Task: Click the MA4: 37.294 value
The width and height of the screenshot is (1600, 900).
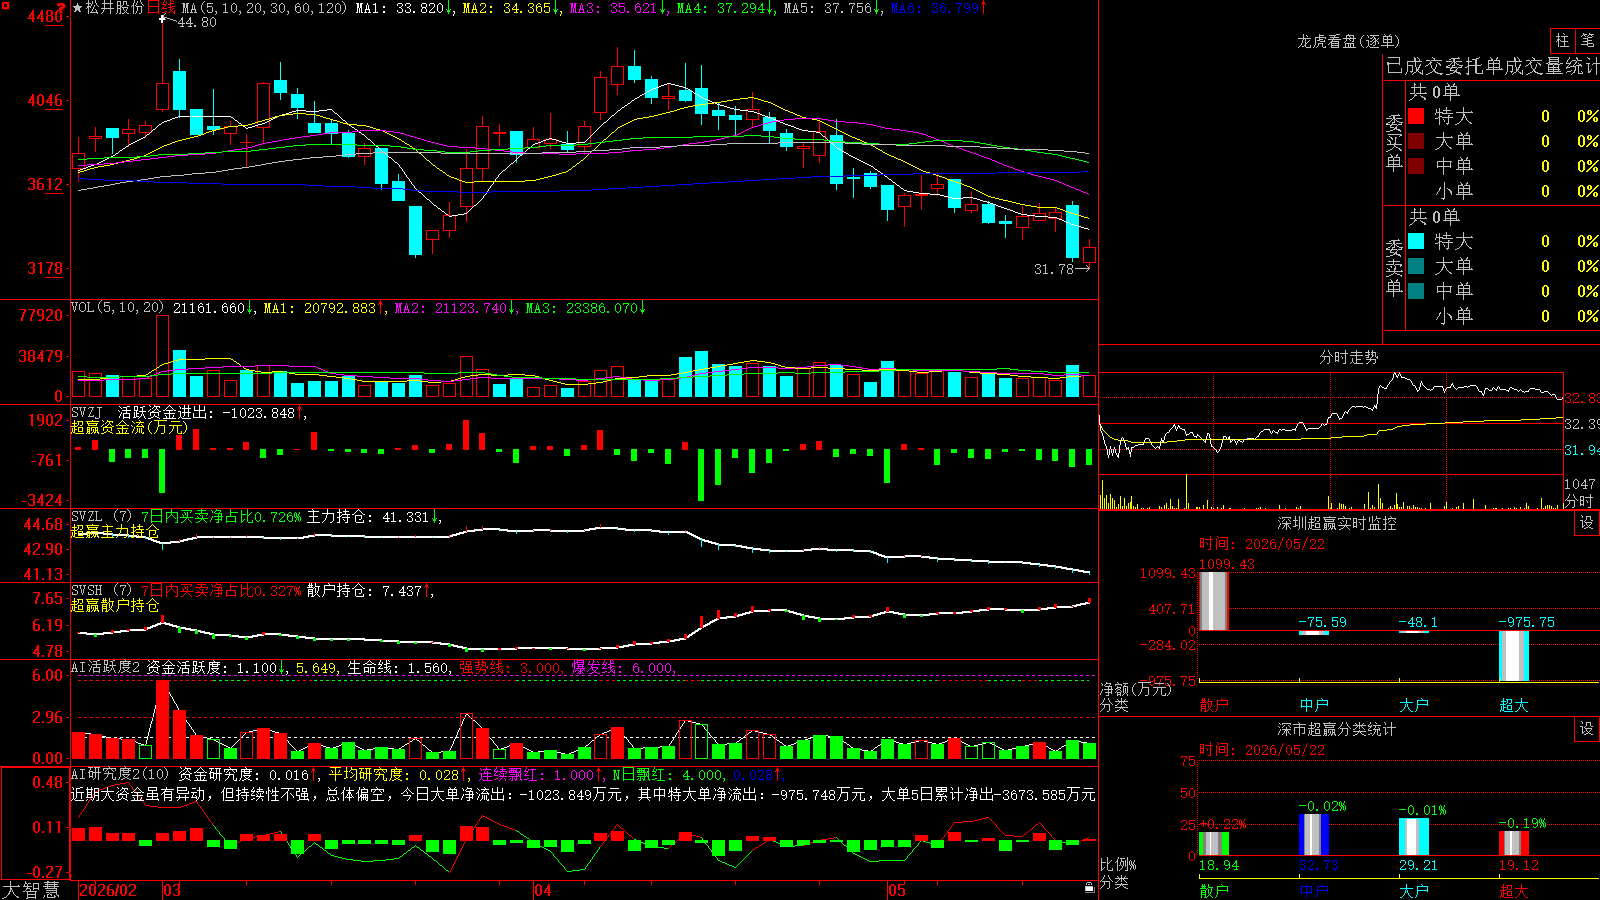Action: 725,8
